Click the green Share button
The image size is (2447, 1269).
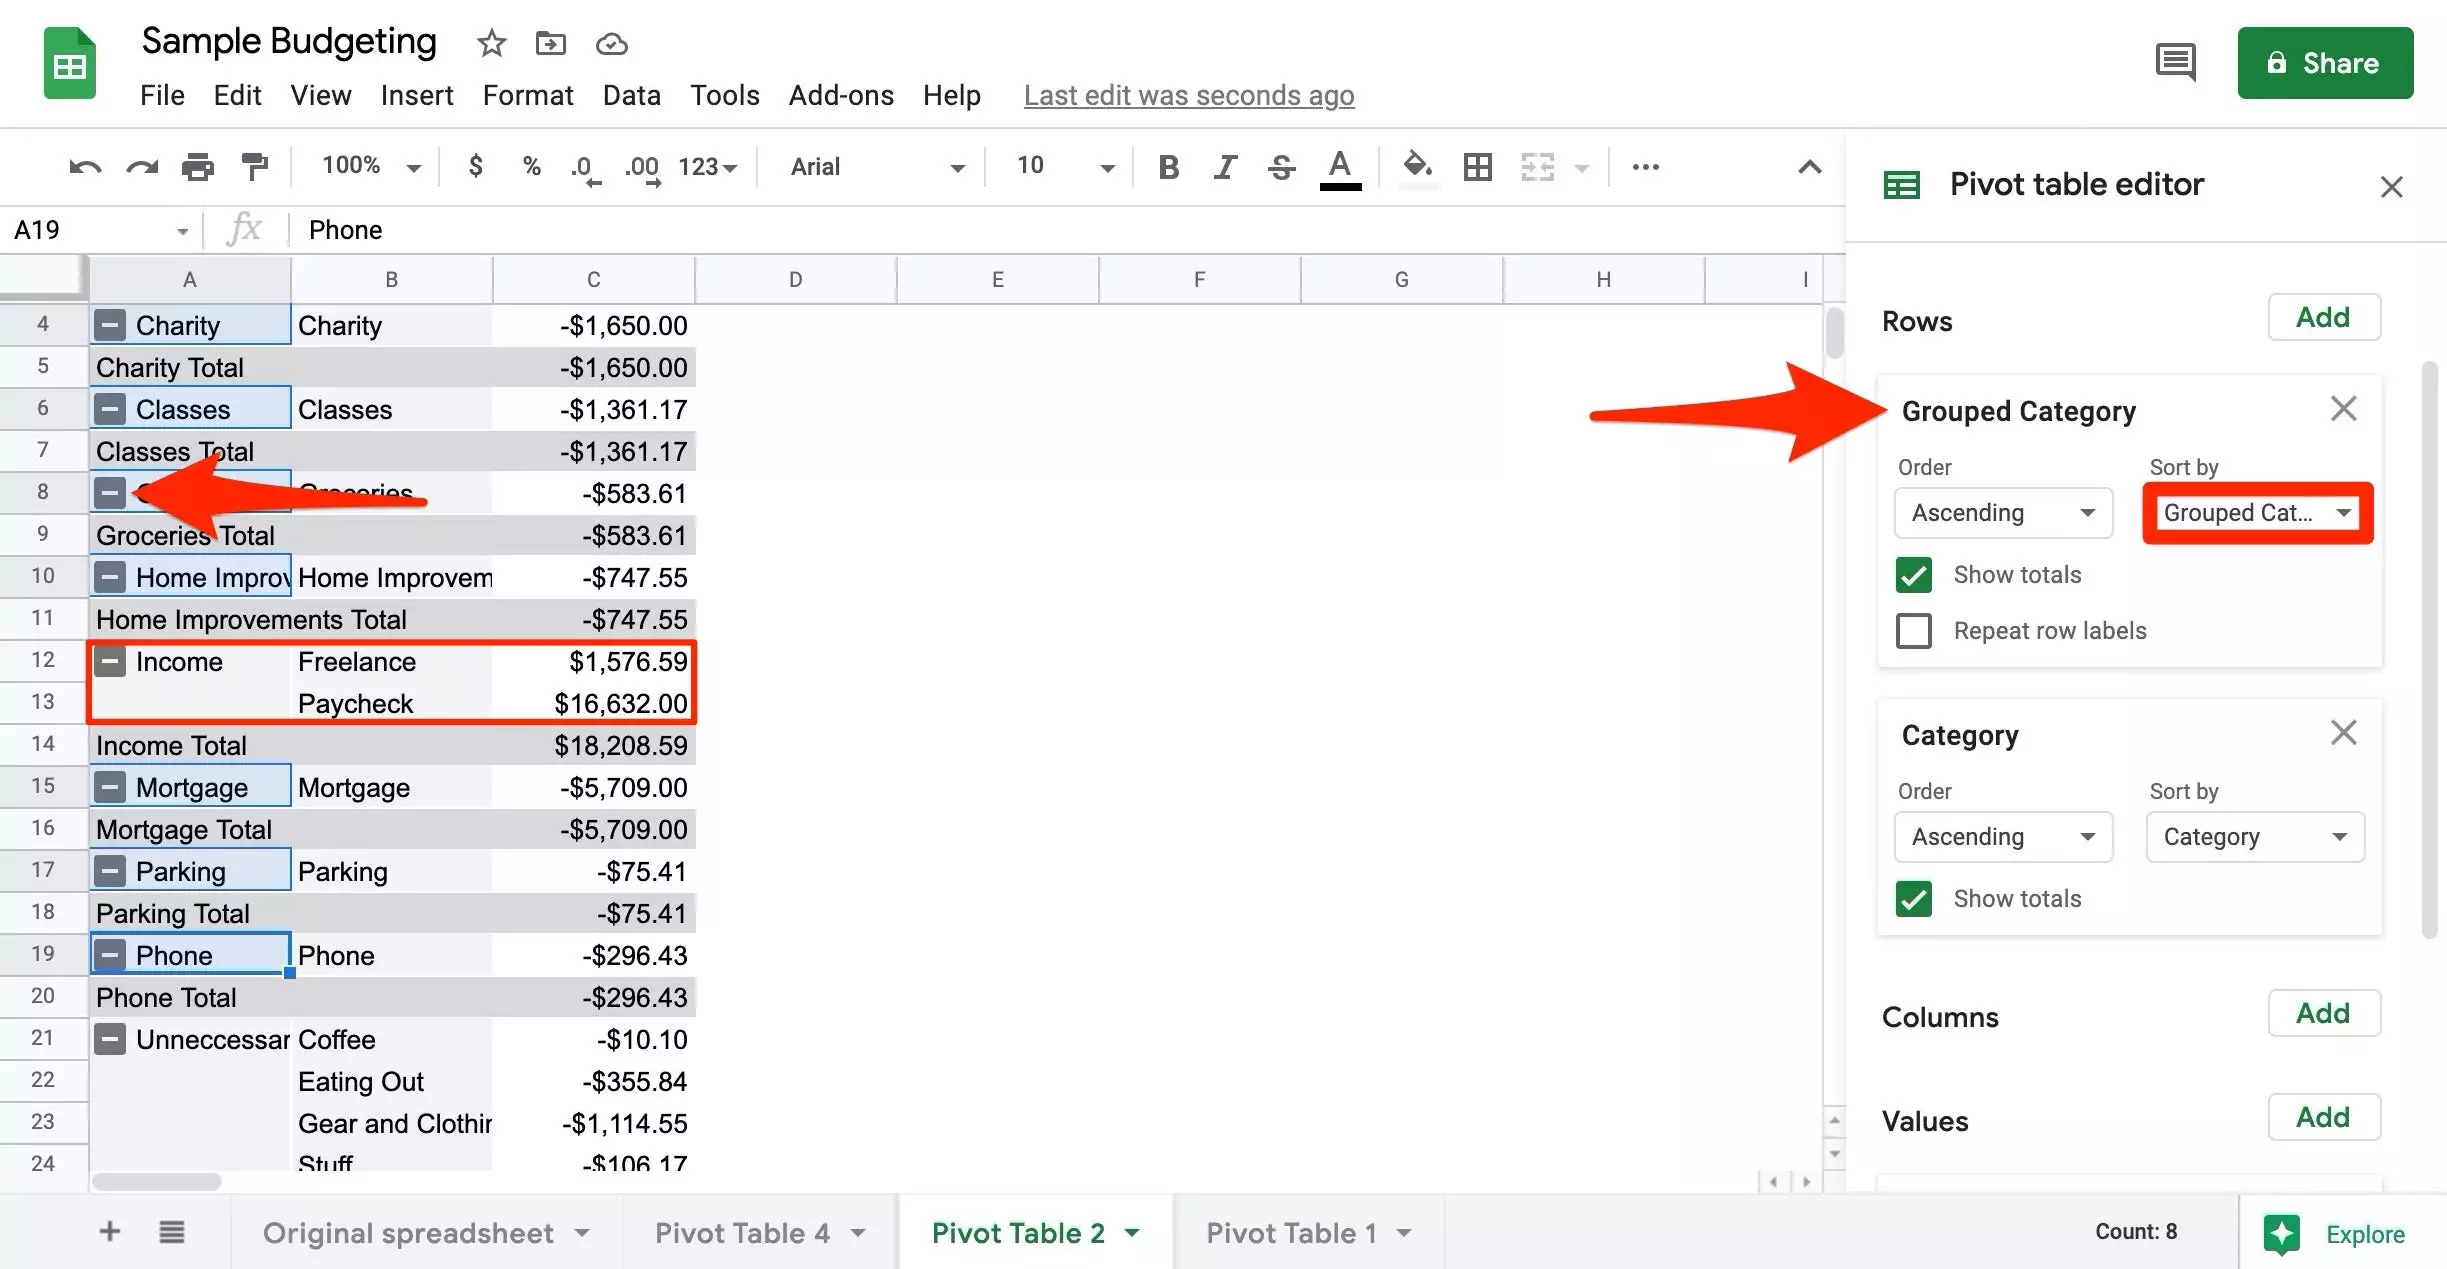pyautogui.click(x=2325, y=63)
